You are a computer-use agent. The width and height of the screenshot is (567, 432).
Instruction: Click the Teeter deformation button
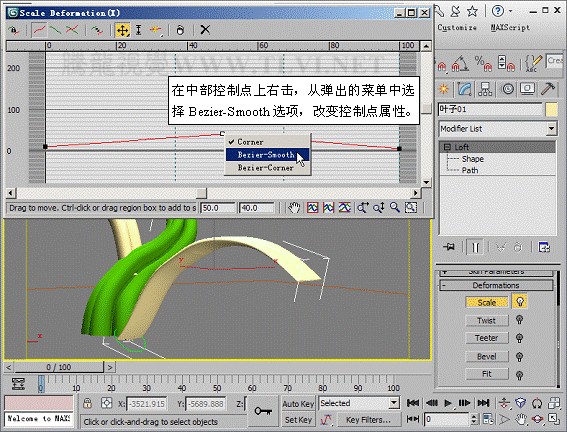pos(487,338)
